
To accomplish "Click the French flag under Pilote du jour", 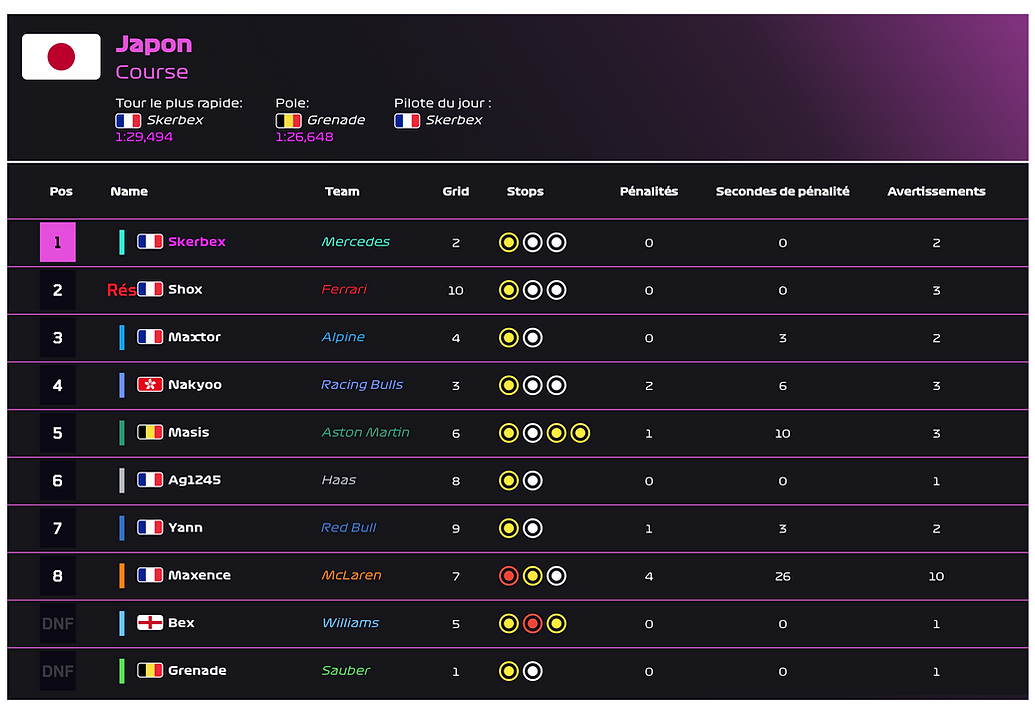I will click(407, 121).
